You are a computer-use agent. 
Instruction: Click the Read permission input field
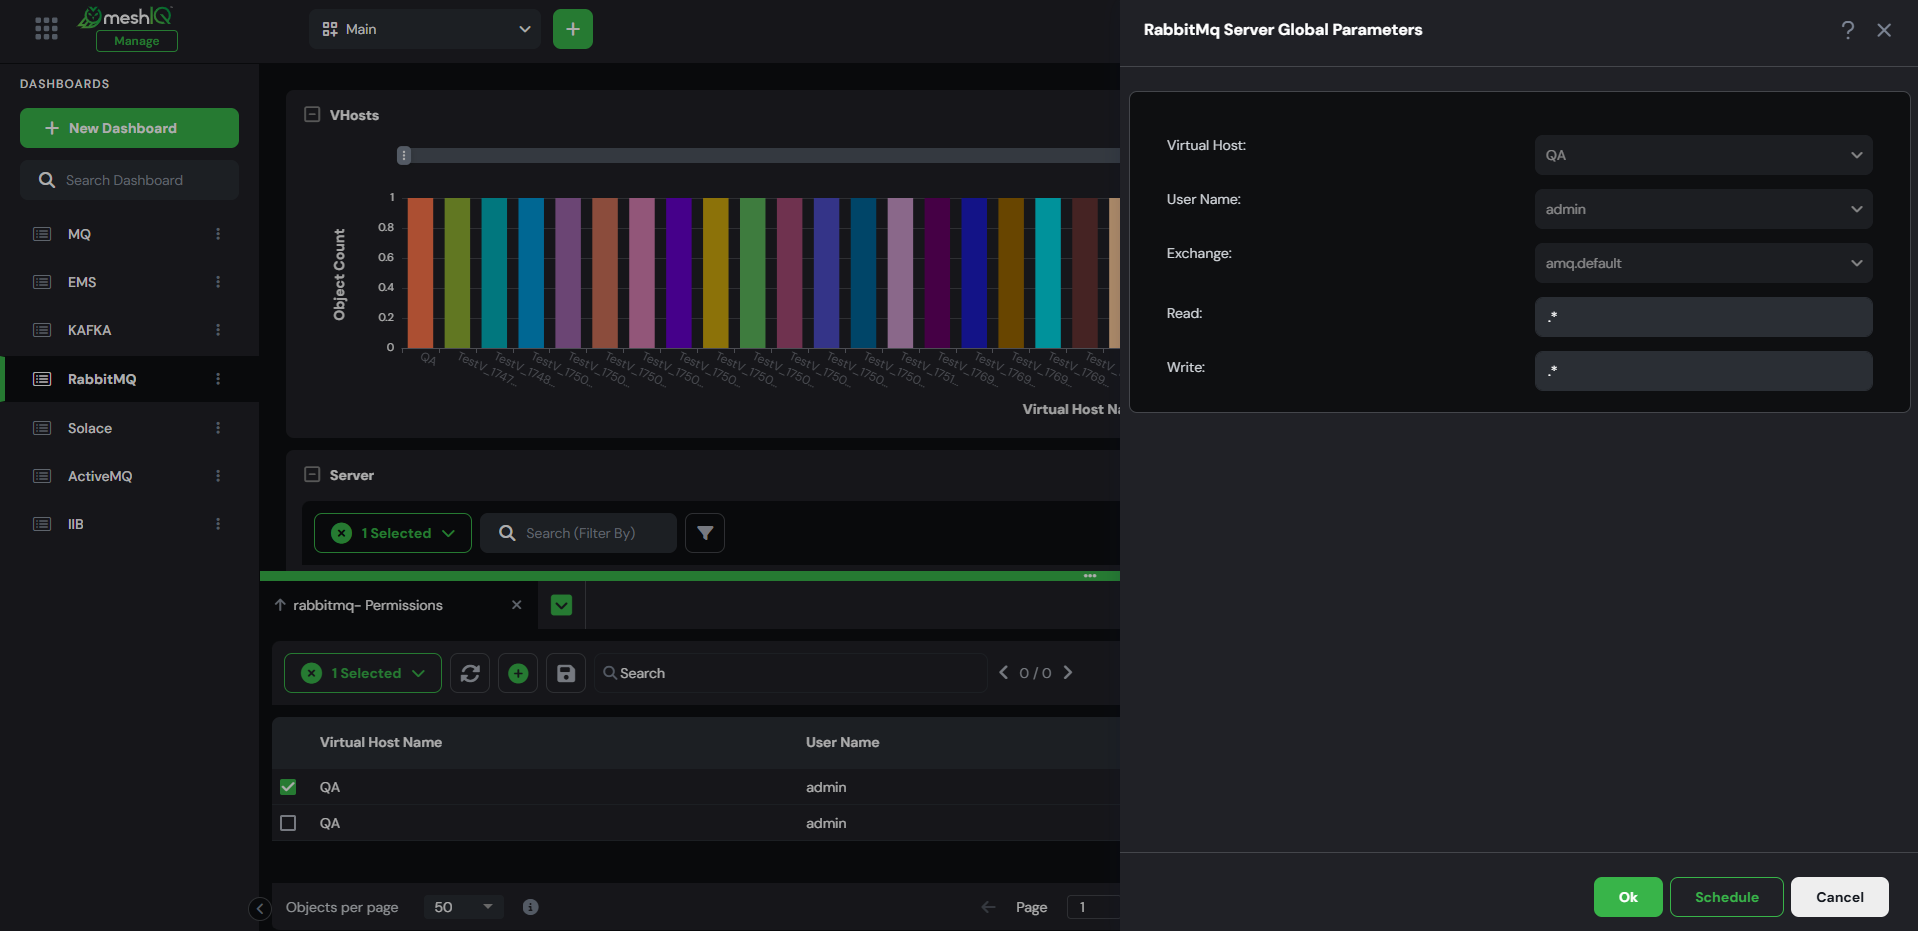[1703, 317]
